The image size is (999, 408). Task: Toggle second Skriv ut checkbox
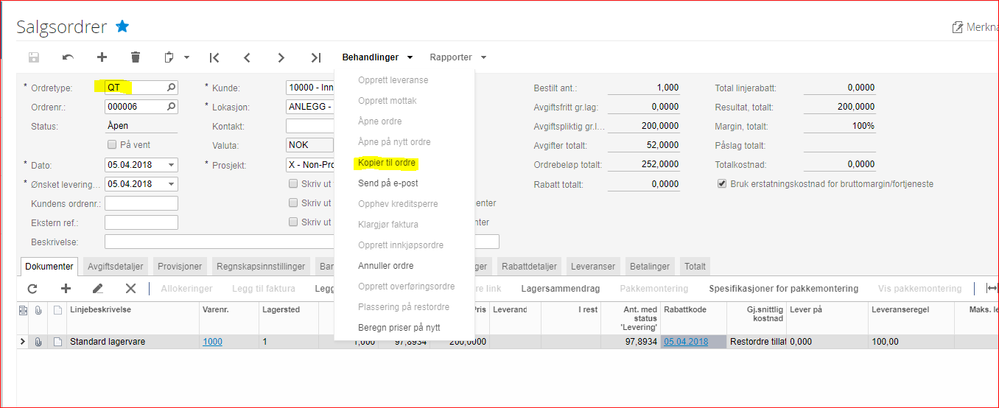click(293, 203)
